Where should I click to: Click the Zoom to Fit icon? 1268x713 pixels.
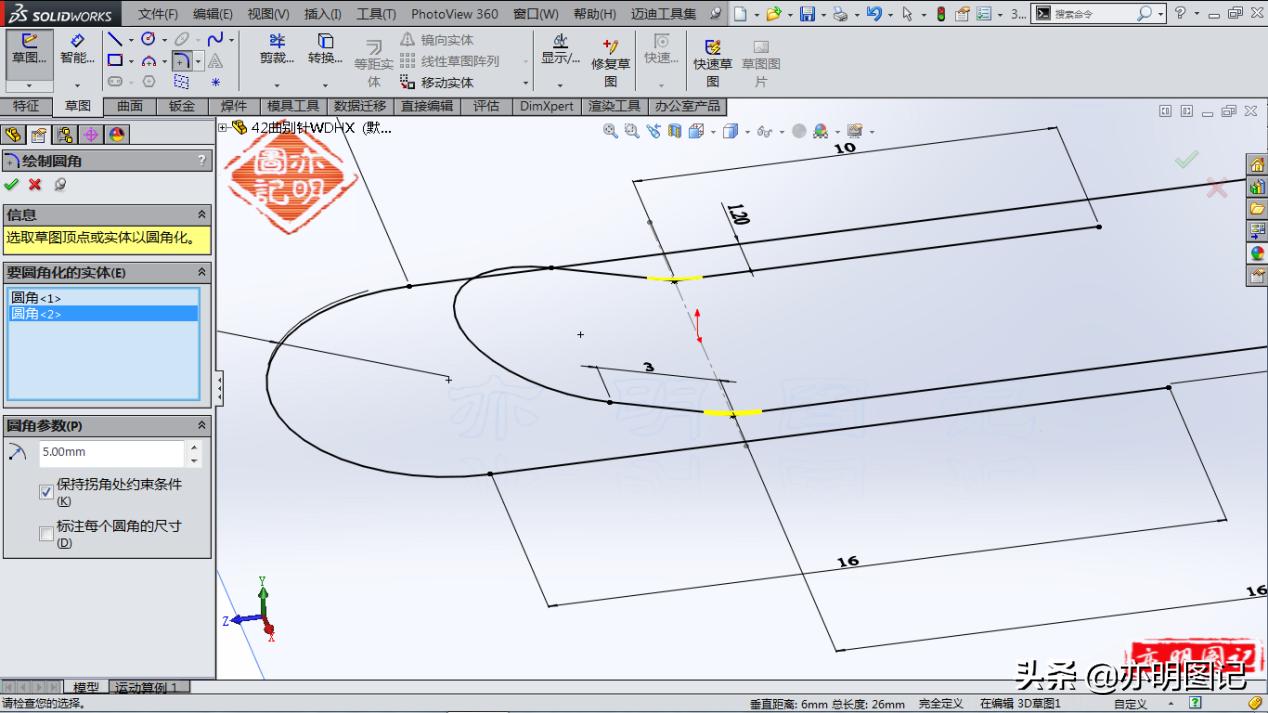[611, 131]
